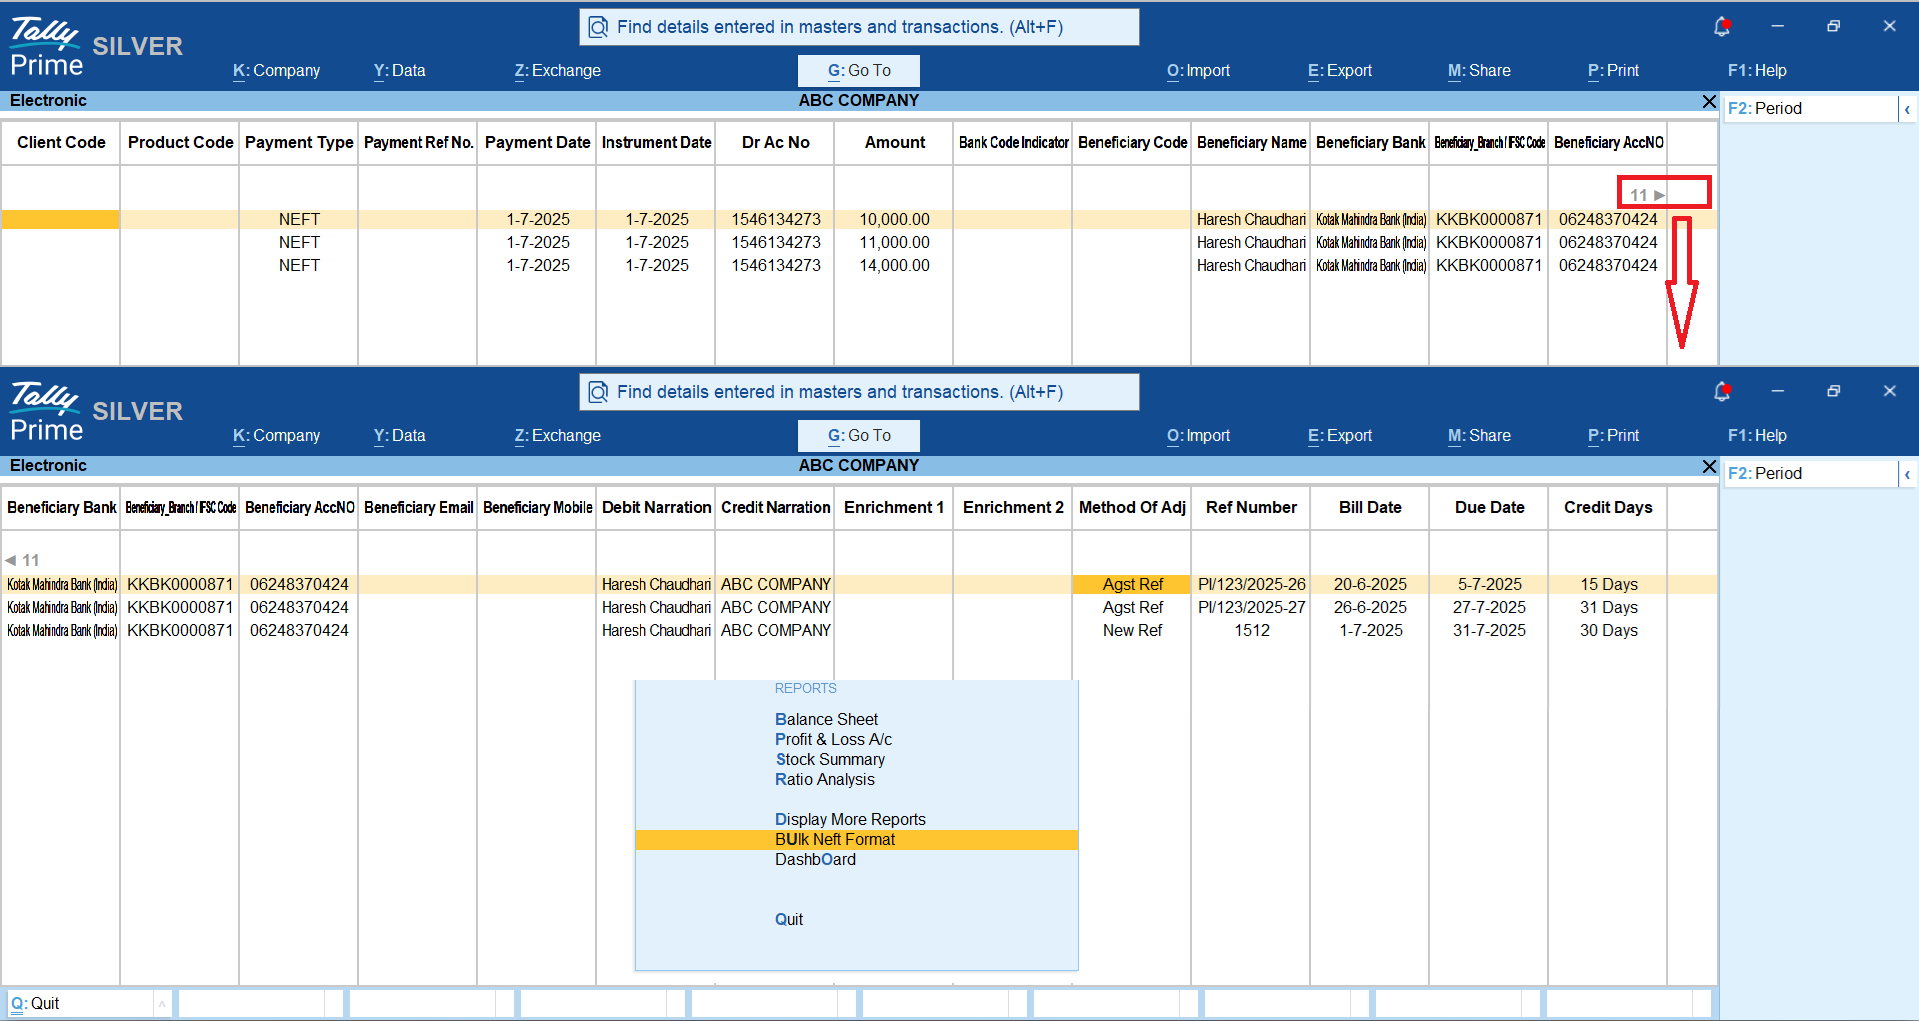Screen dimensions: 1919x1021
Task: Select BUlk Neft Format menu entry
Action: pos(856,840)
